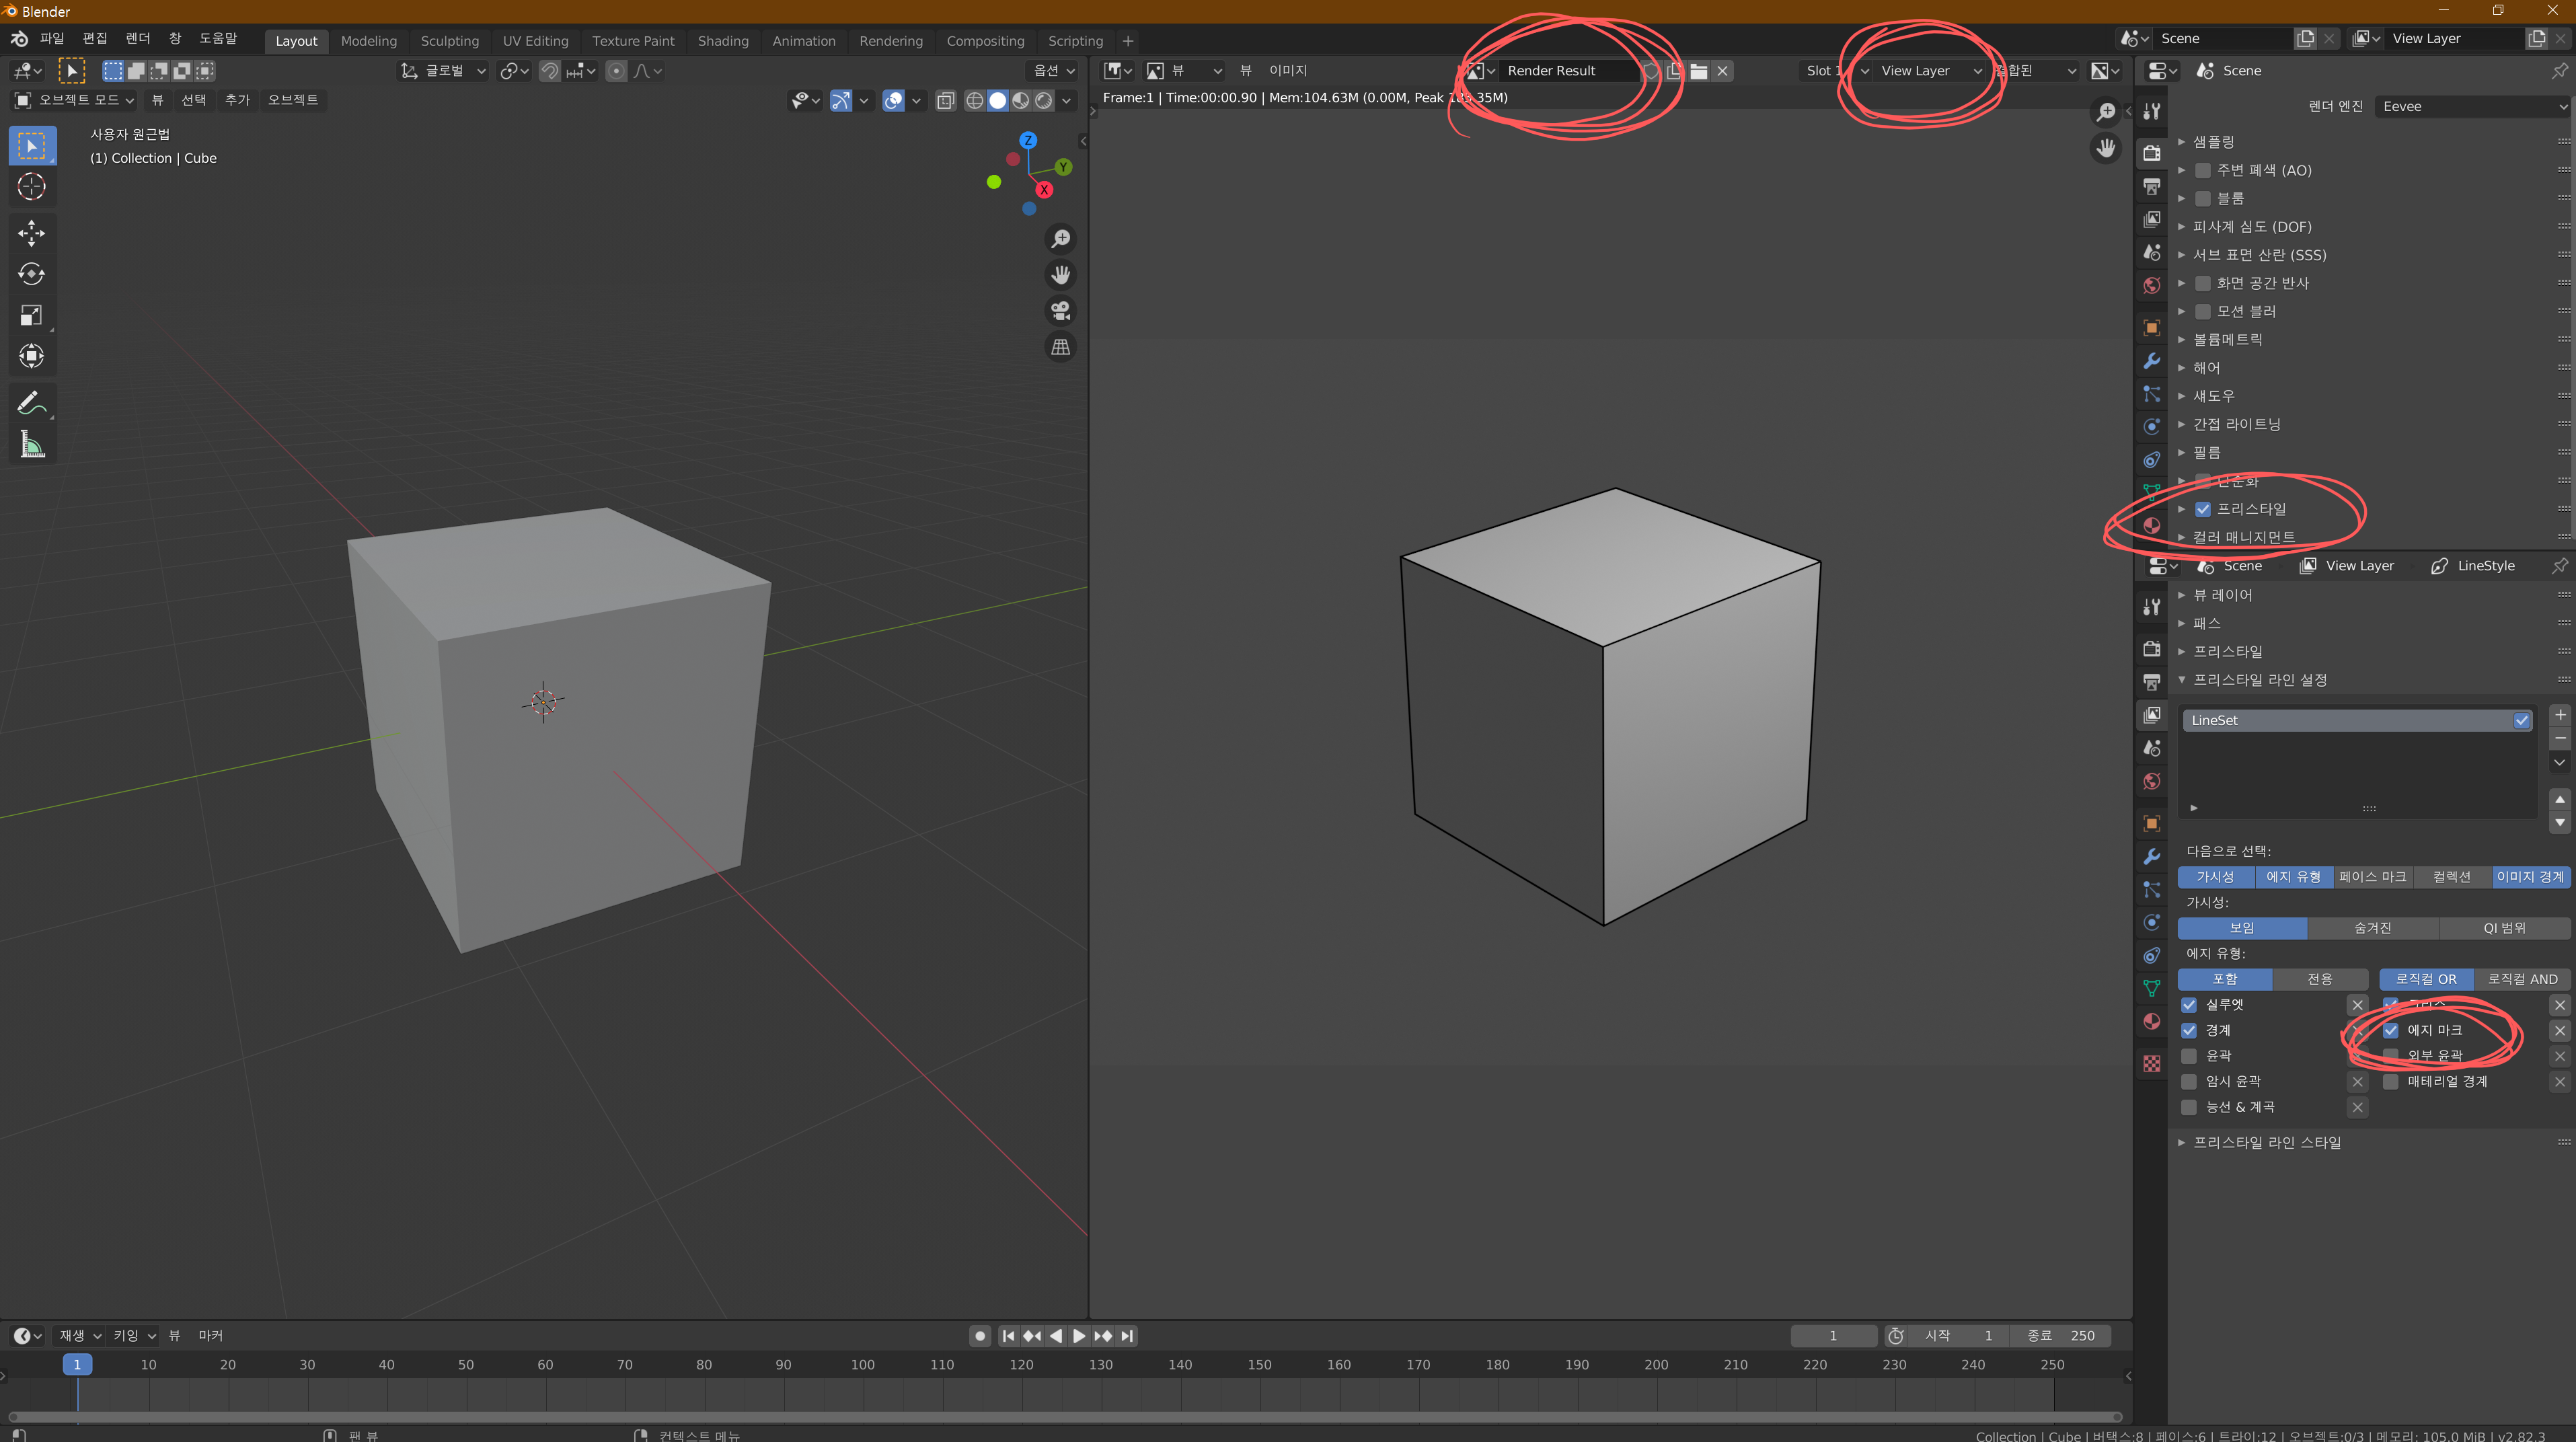2576x1442 pixels.
Task: Select the Rotate tool
Action: tap(32, 274)
